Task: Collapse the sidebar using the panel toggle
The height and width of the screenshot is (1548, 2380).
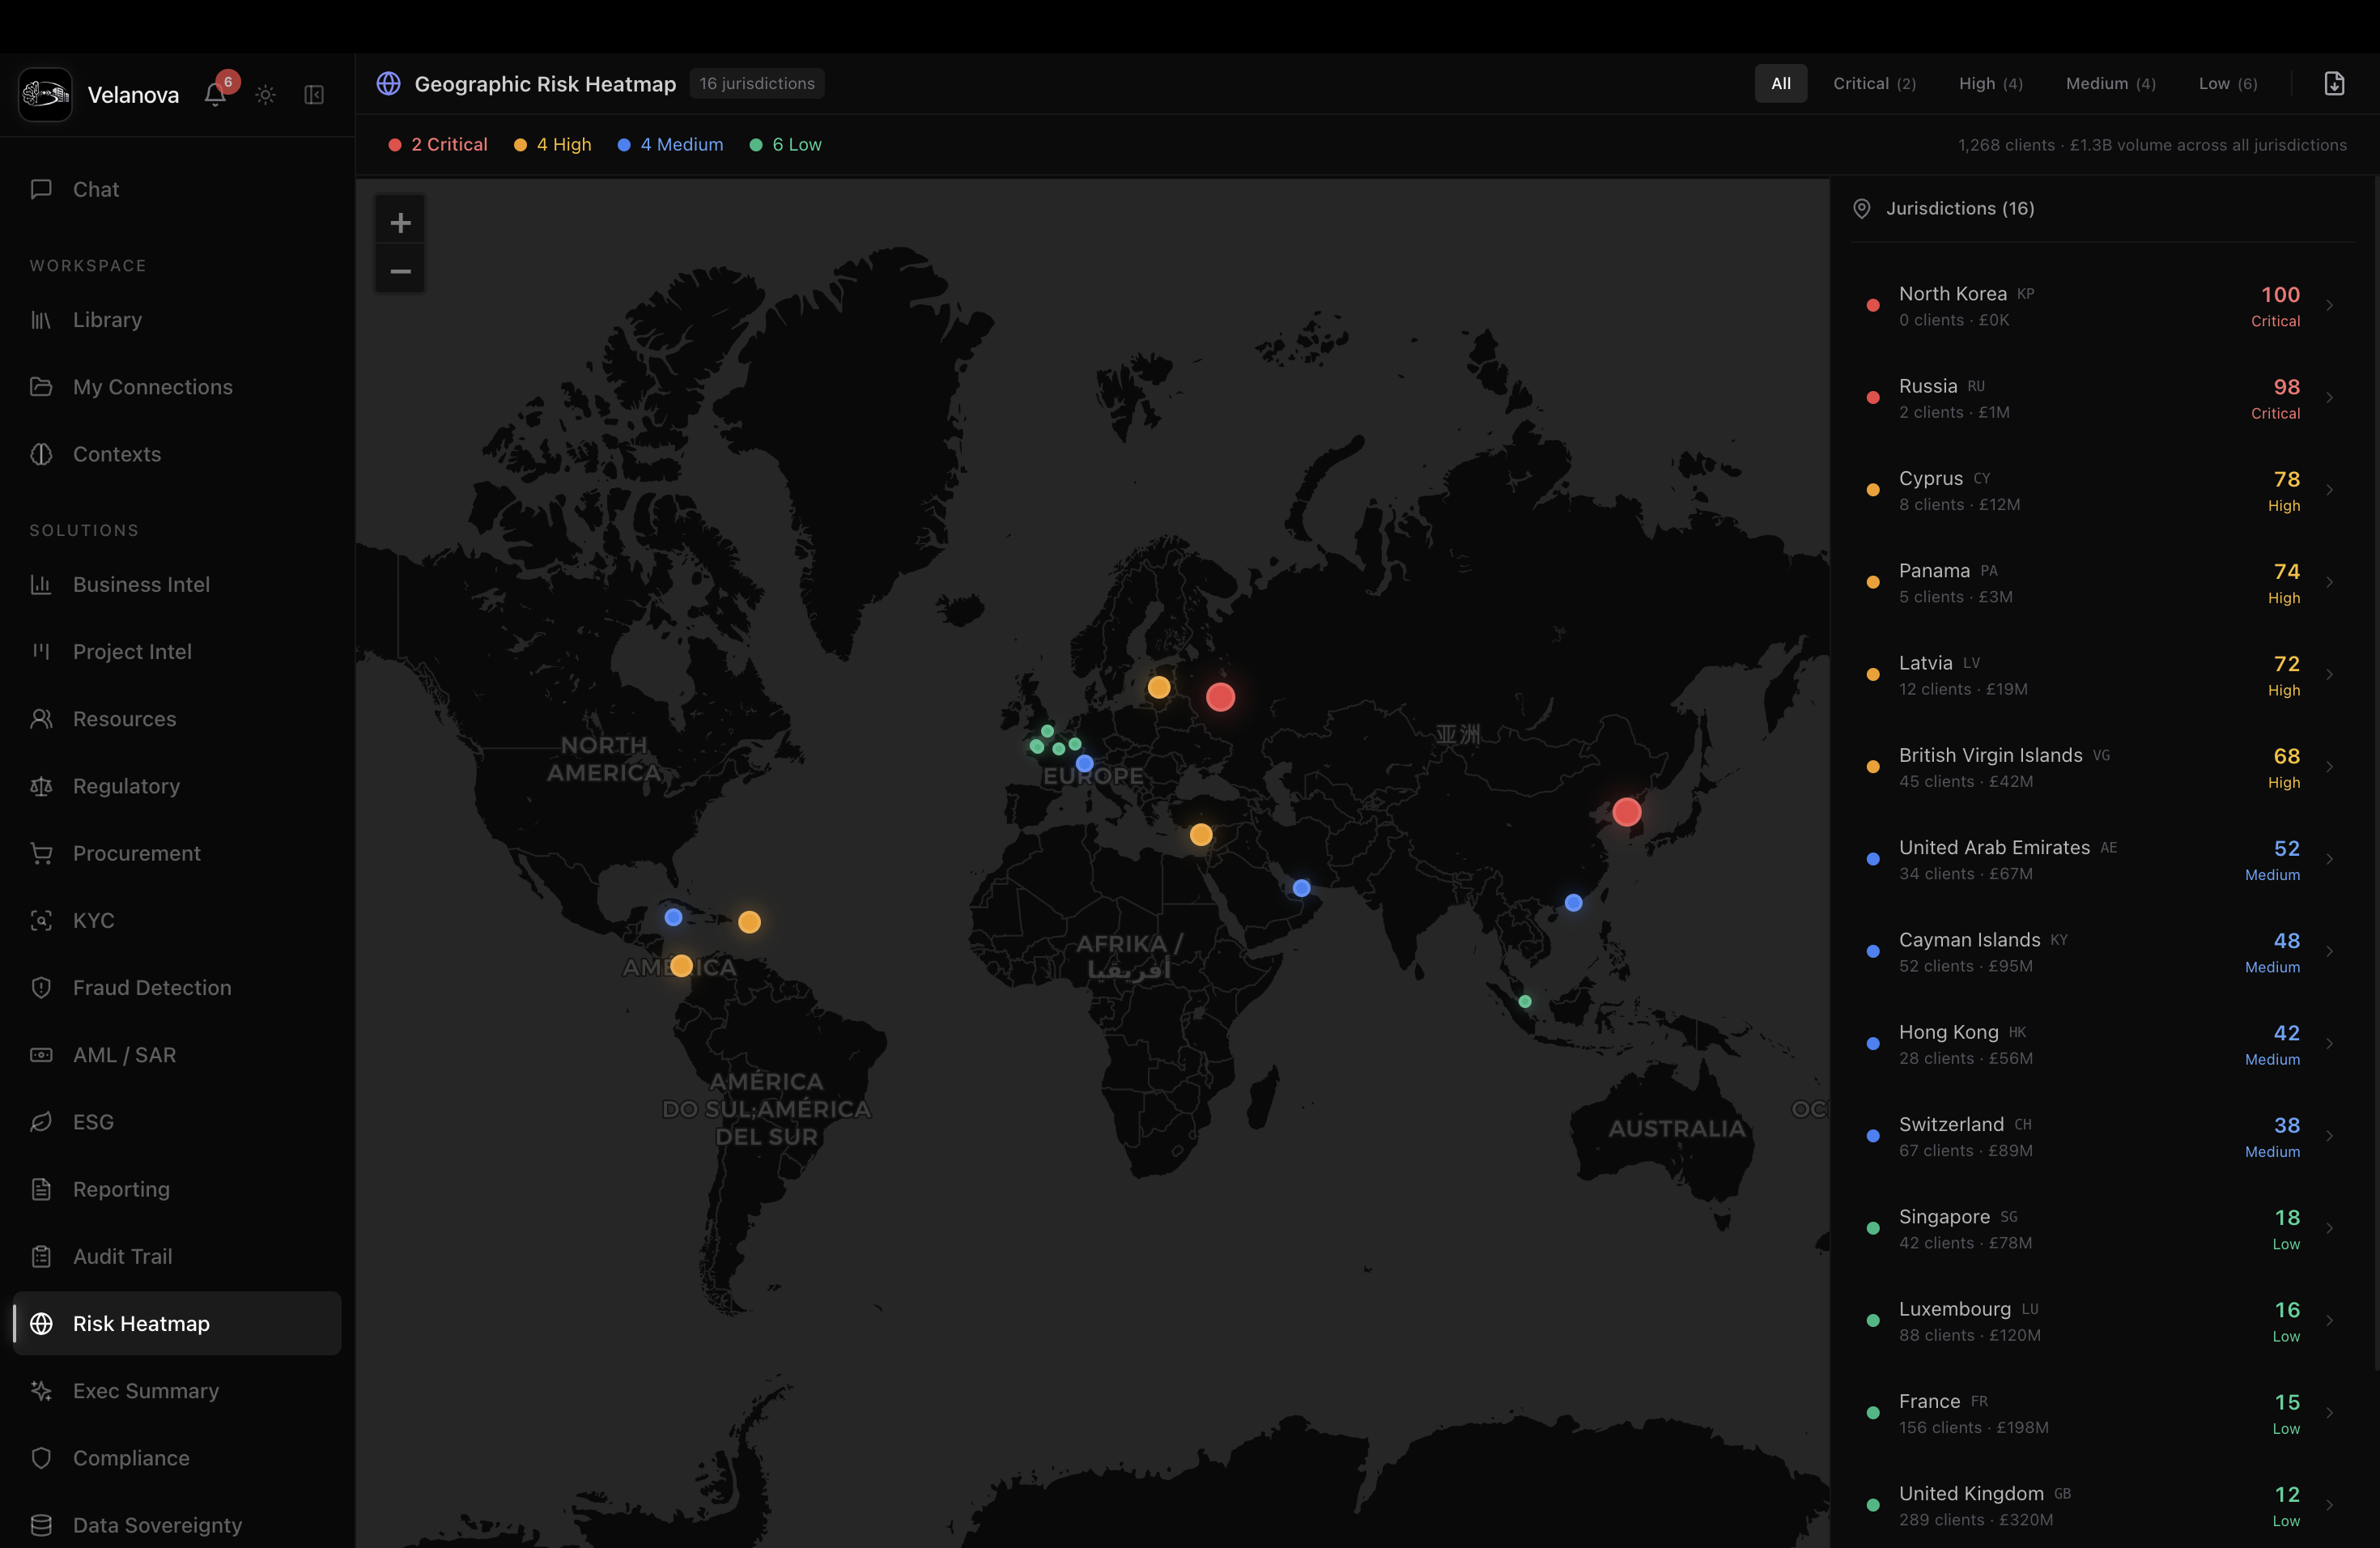Action: click(313, 95)
